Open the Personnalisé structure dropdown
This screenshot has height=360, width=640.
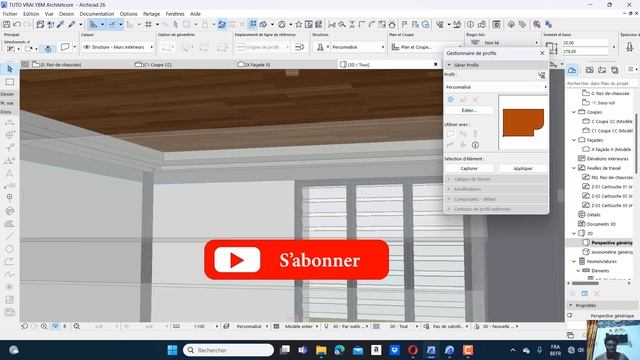(x=357, y=47)
